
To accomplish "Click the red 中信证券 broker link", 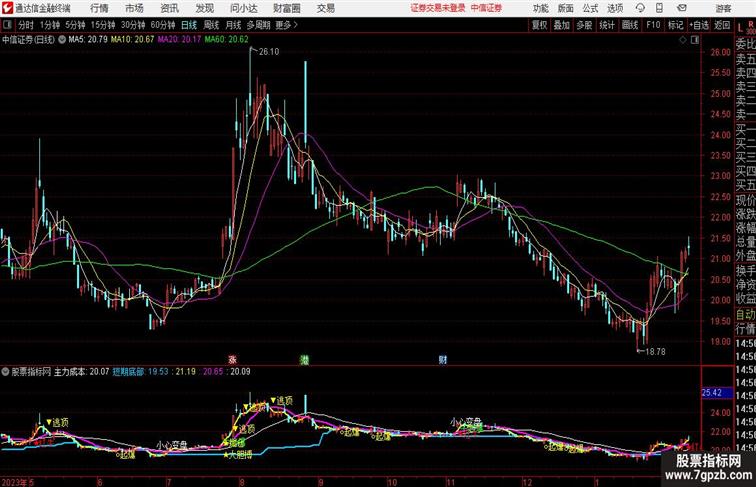I will tap(486, 8).
